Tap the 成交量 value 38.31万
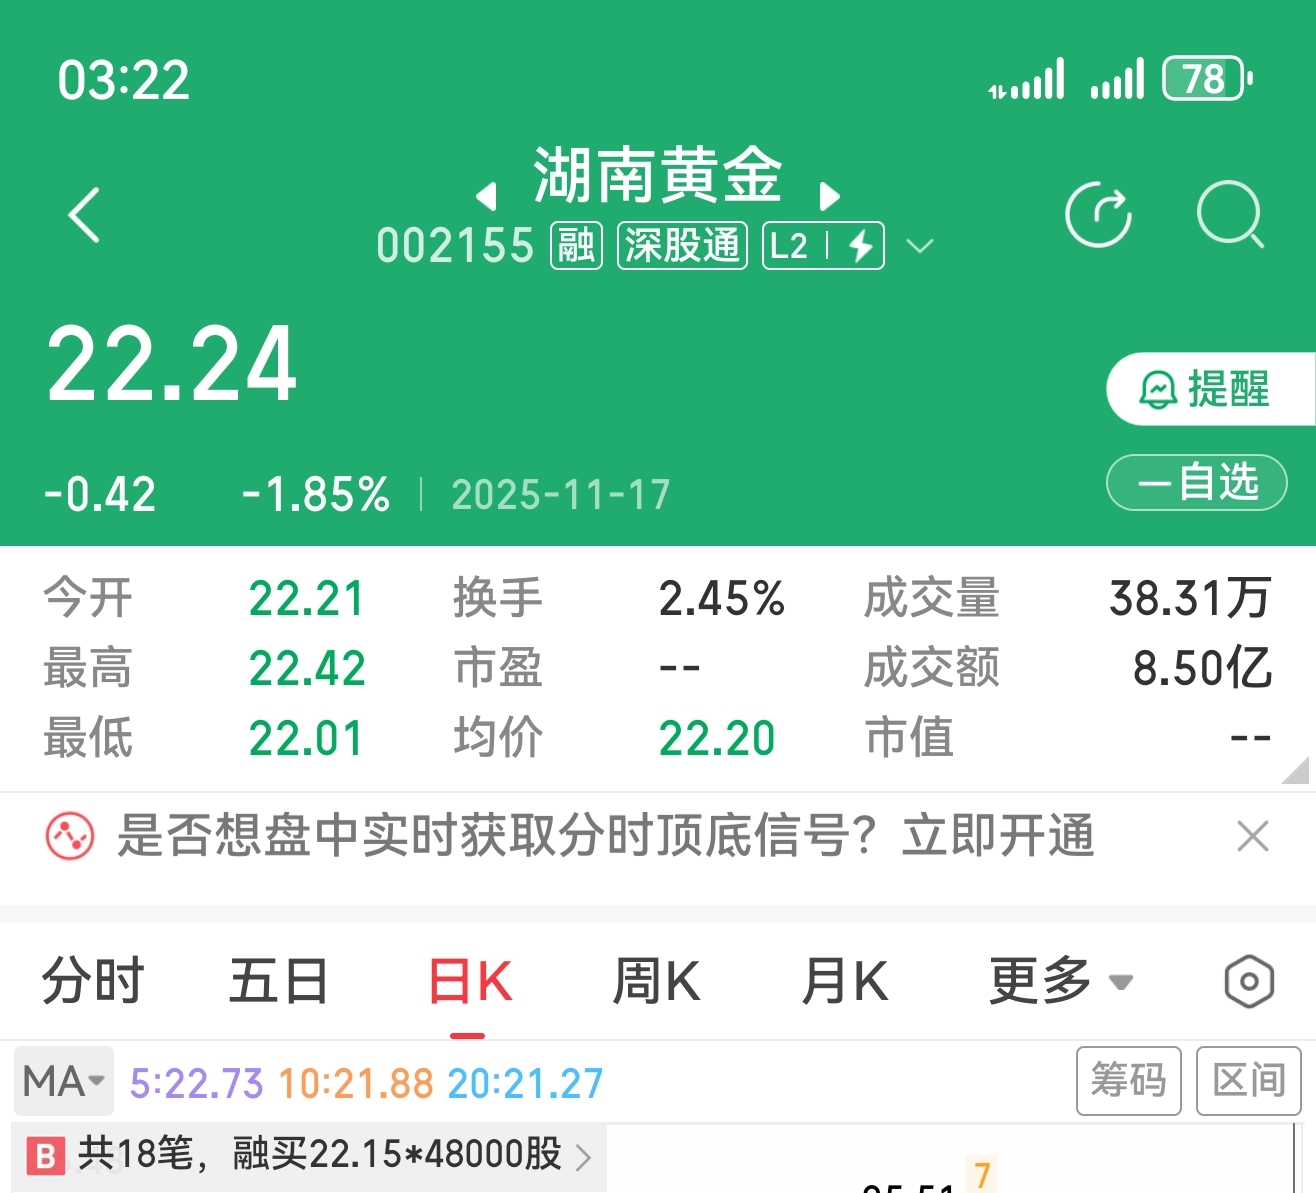This screenshot has height=1193, width=1316. tap(1190, 599)
